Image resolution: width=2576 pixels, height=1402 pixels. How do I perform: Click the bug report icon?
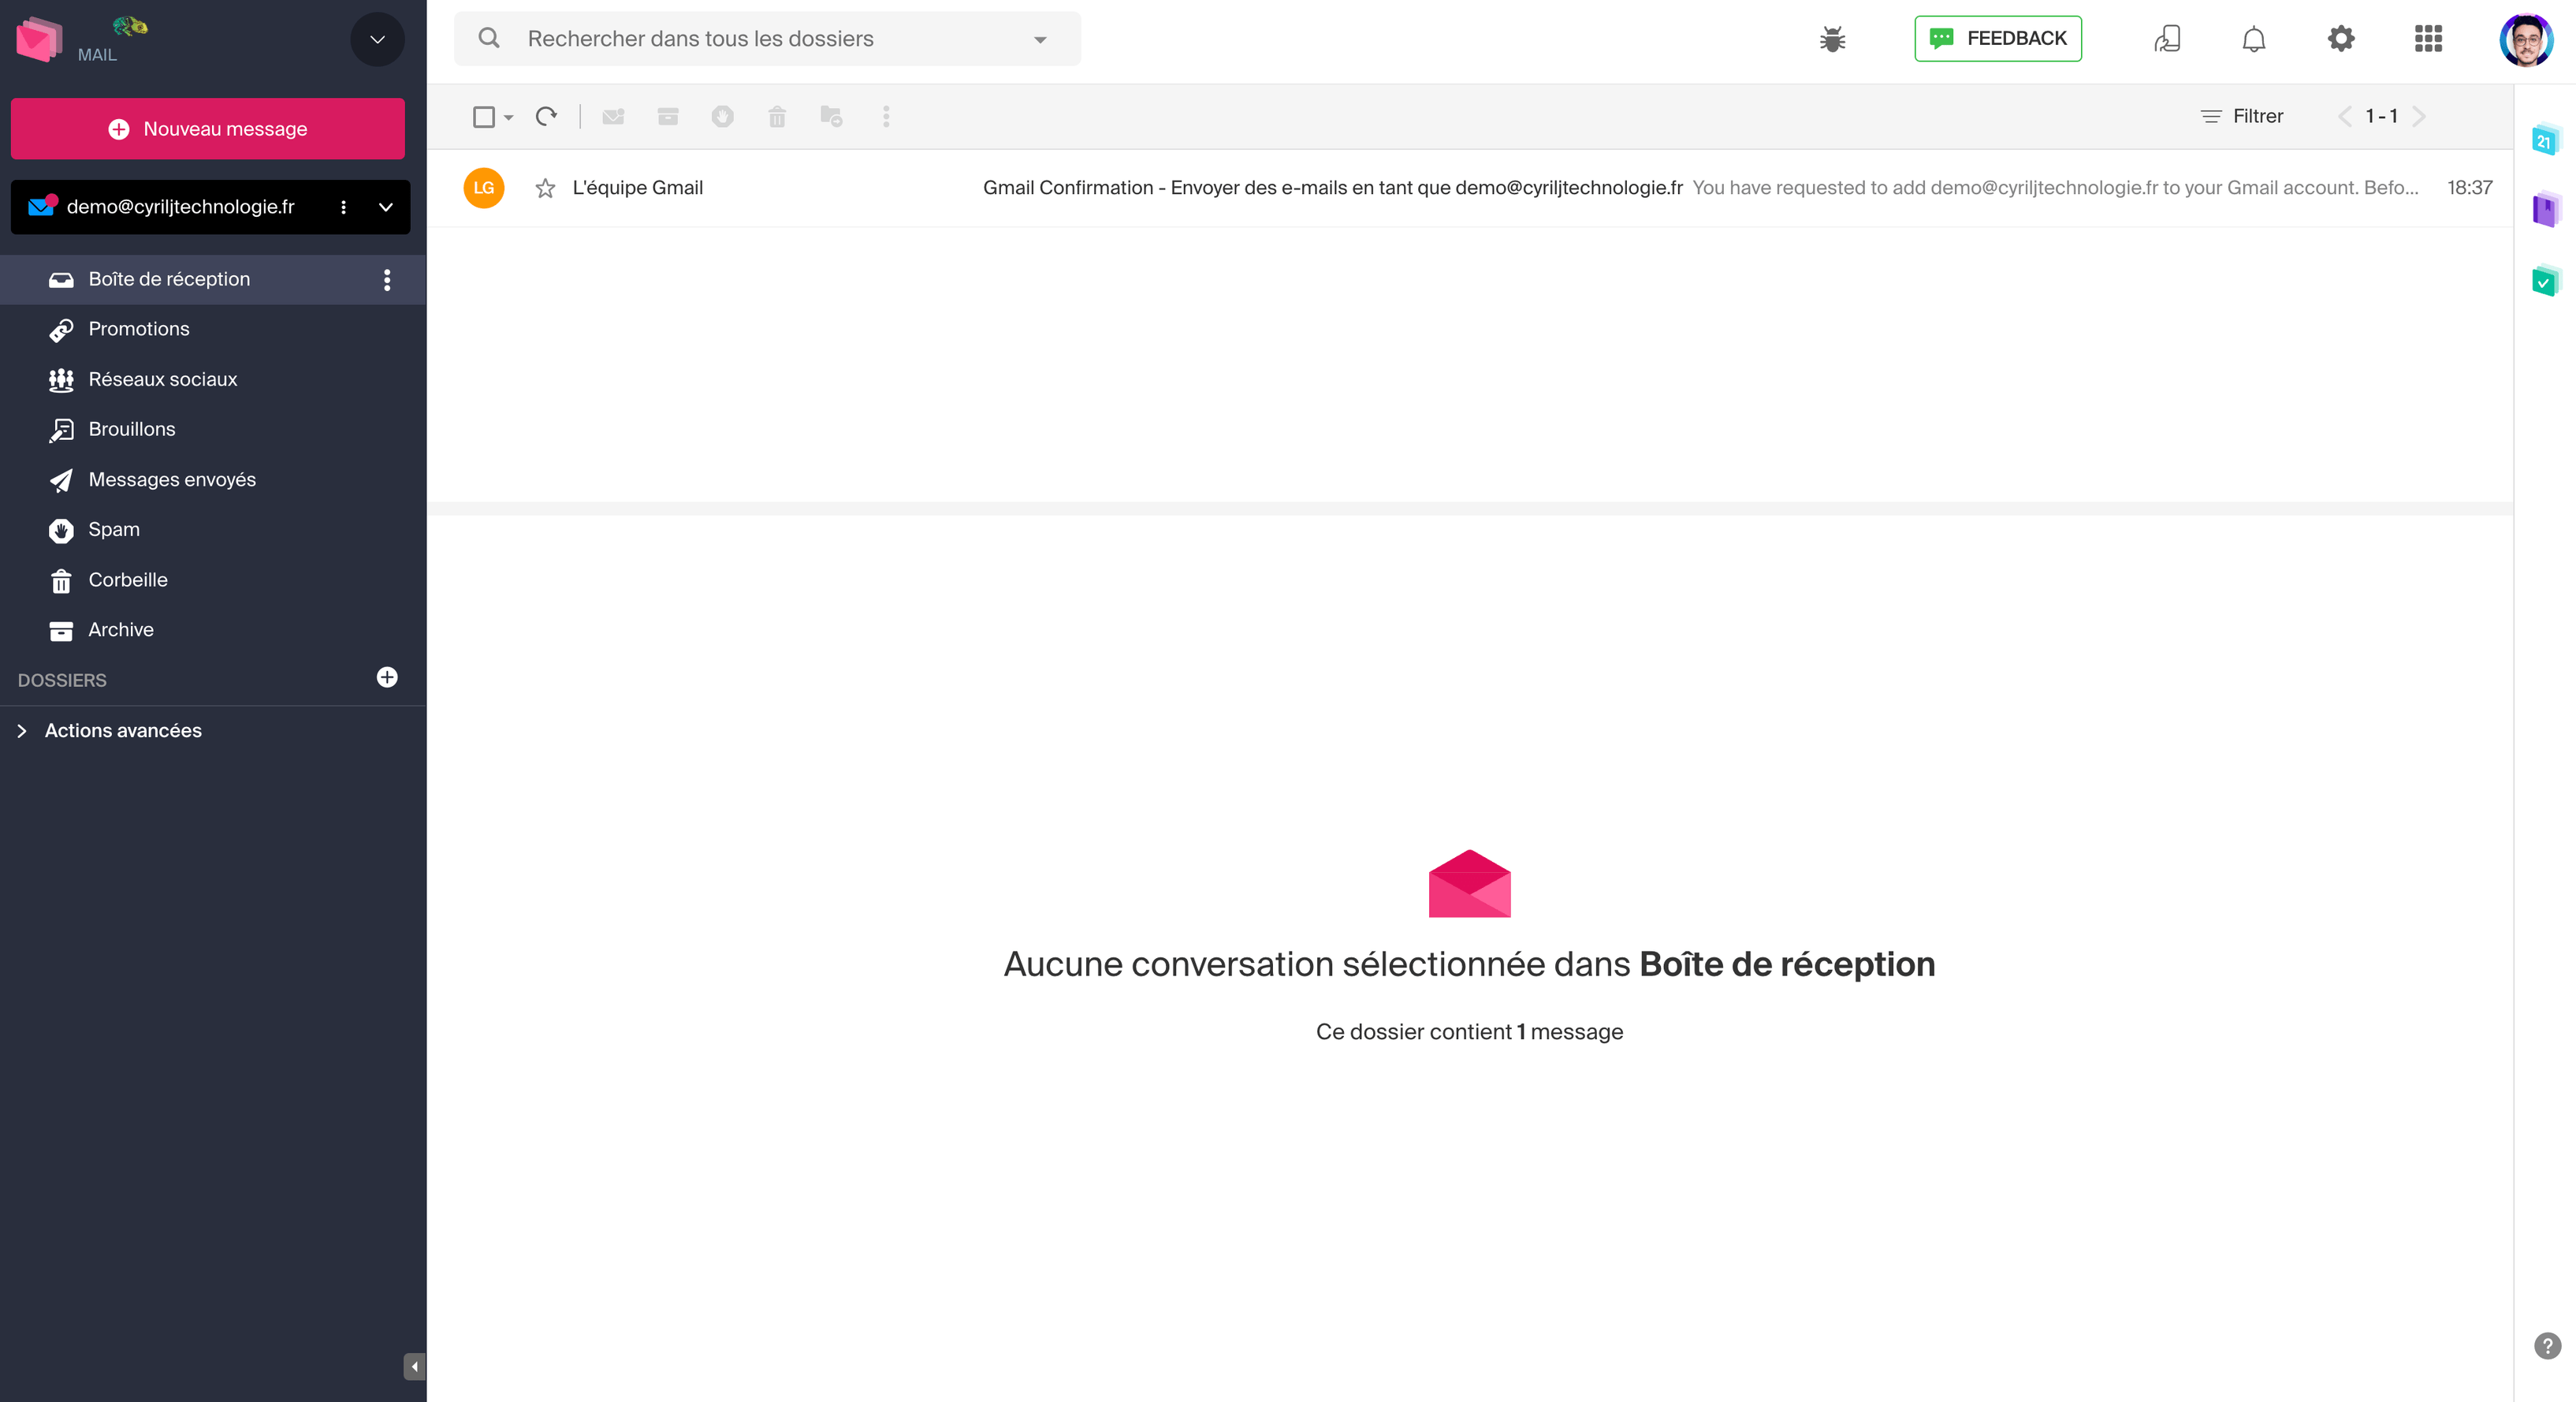coord(1832,39)
